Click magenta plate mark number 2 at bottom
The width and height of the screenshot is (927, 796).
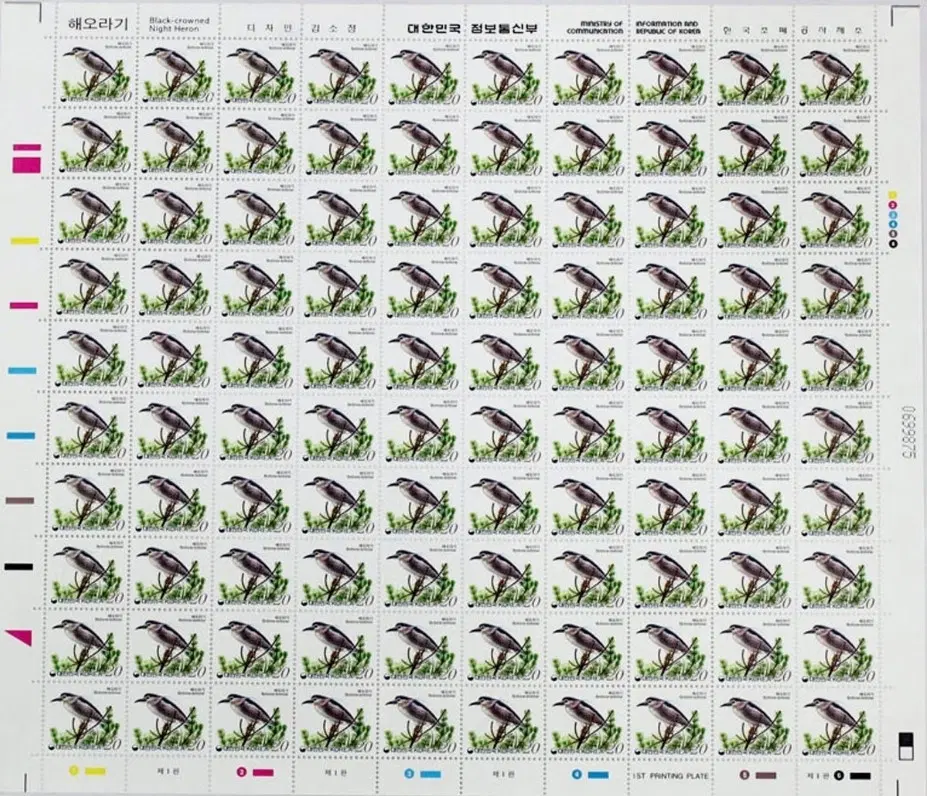coord(255,772)
